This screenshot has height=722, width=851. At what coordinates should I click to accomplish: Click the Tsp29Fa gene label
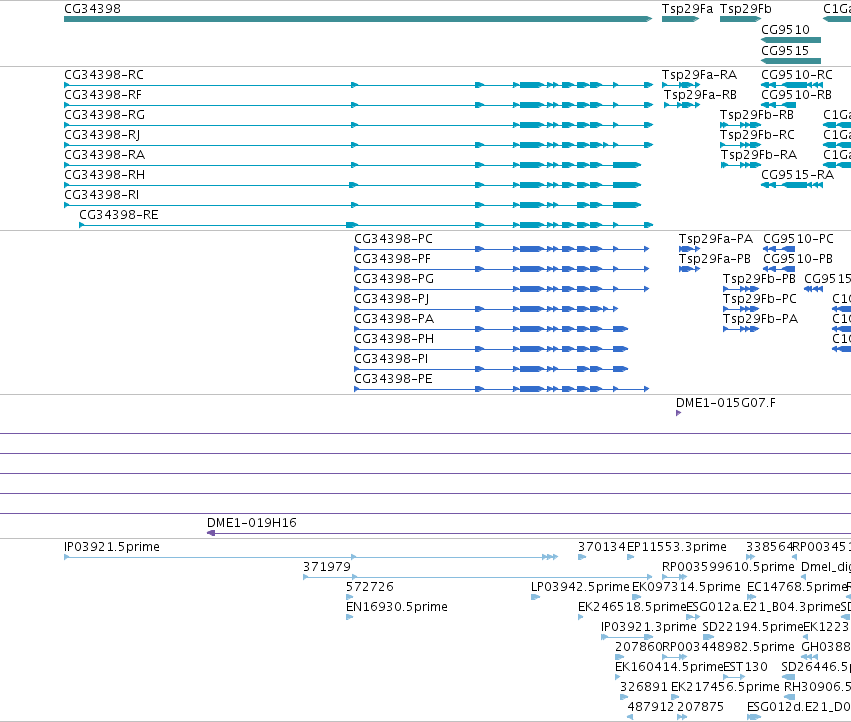tap(687, 9)
